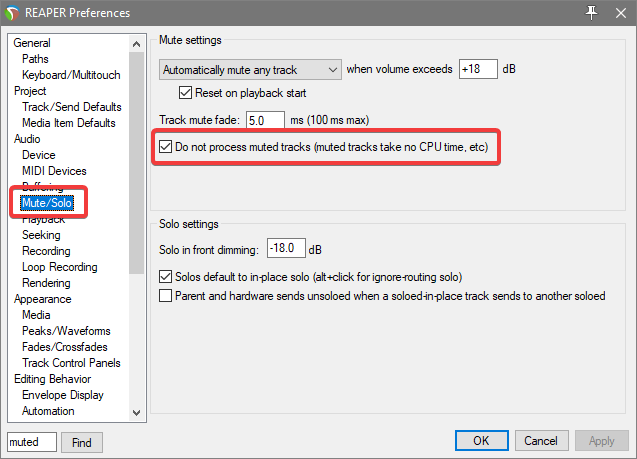Image resolution: width=637 pixels, height=459 pixels.
Task: Pin the Preferences window with pushpin icon
Action: (592, 13)
